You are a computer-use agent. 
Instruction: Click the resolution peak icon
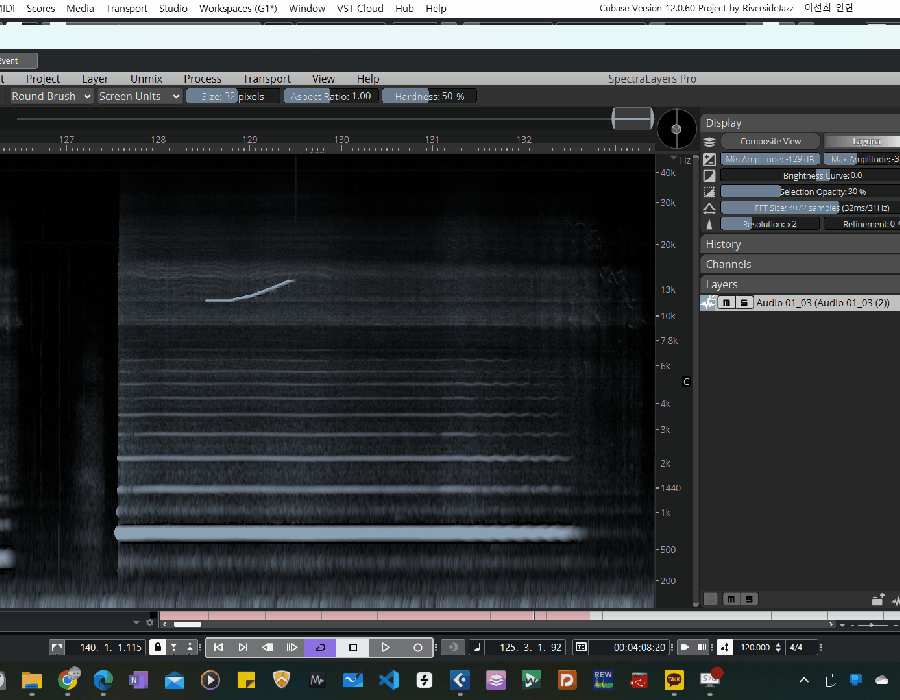coord(709,224)
